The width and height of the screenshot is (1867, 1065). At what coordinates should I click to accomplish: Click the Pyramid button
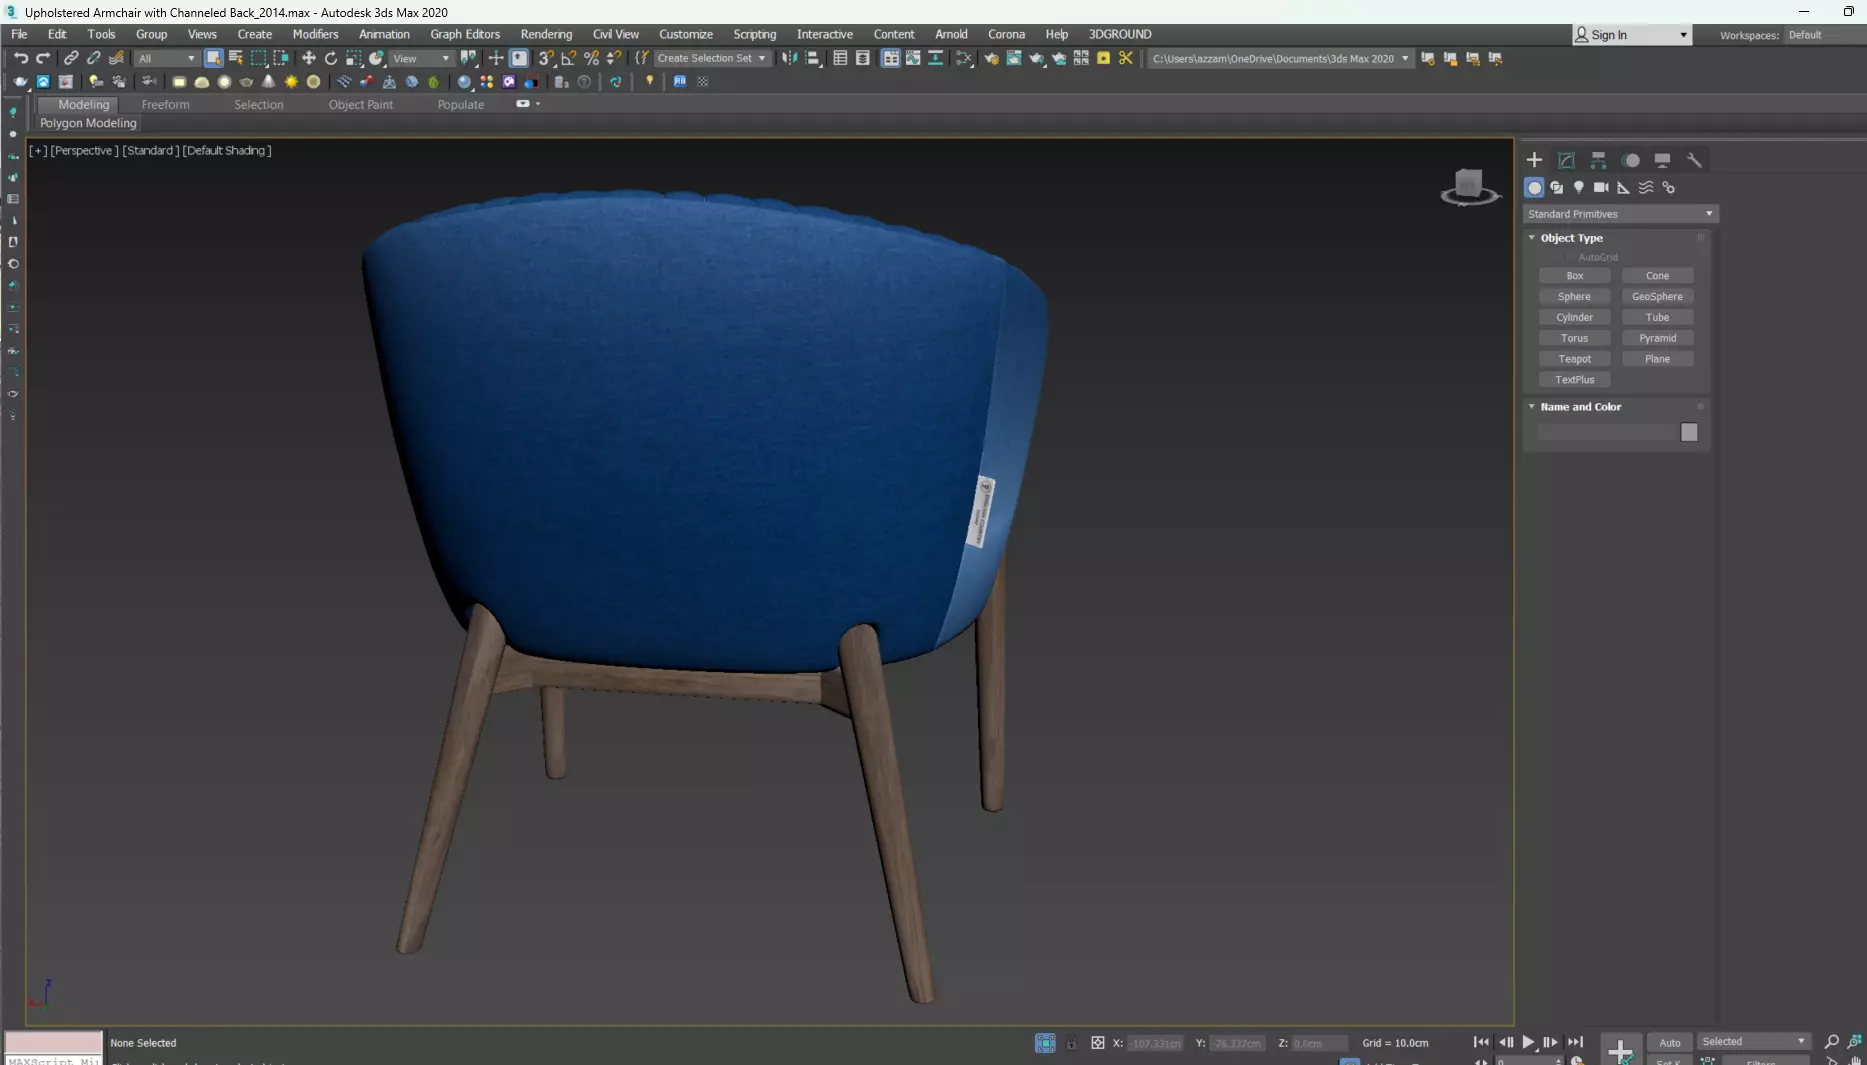(1657, 338)
